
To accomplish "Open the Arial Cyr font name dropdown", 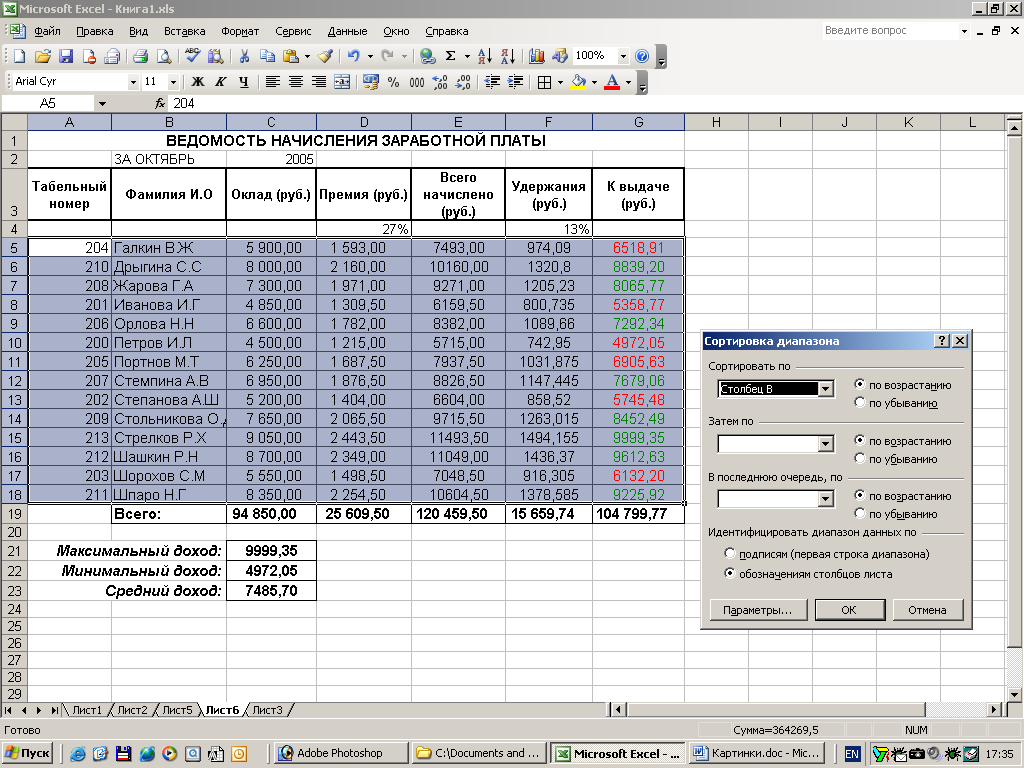I will [x=133, y=82].
